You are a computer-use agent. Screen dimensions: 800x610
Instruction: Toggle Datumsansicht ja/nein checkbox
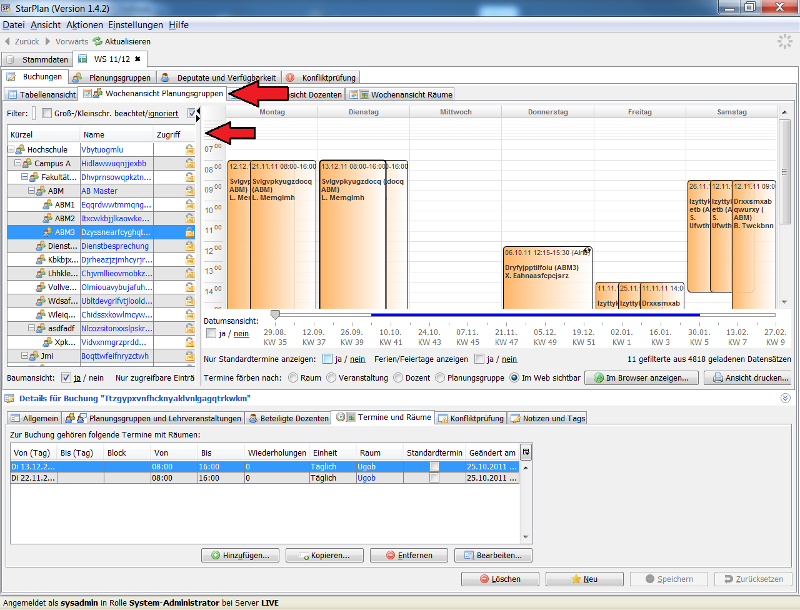211,333
